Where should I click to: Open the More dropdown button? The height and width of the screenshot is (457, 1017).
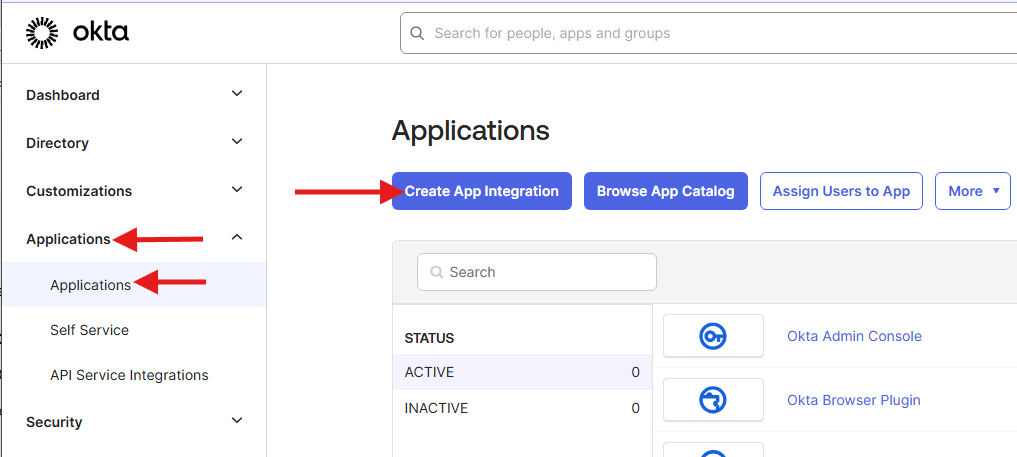tap(972, 191)
